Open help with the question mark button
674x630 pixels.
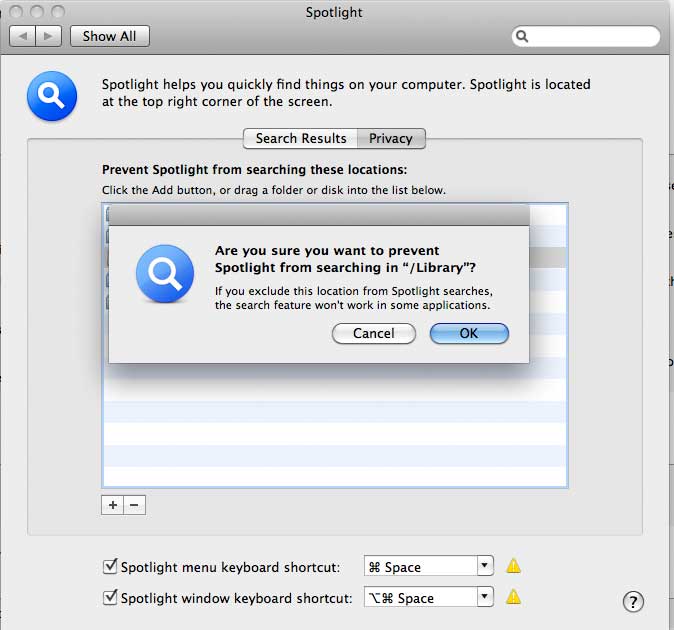tap(633, 602)
